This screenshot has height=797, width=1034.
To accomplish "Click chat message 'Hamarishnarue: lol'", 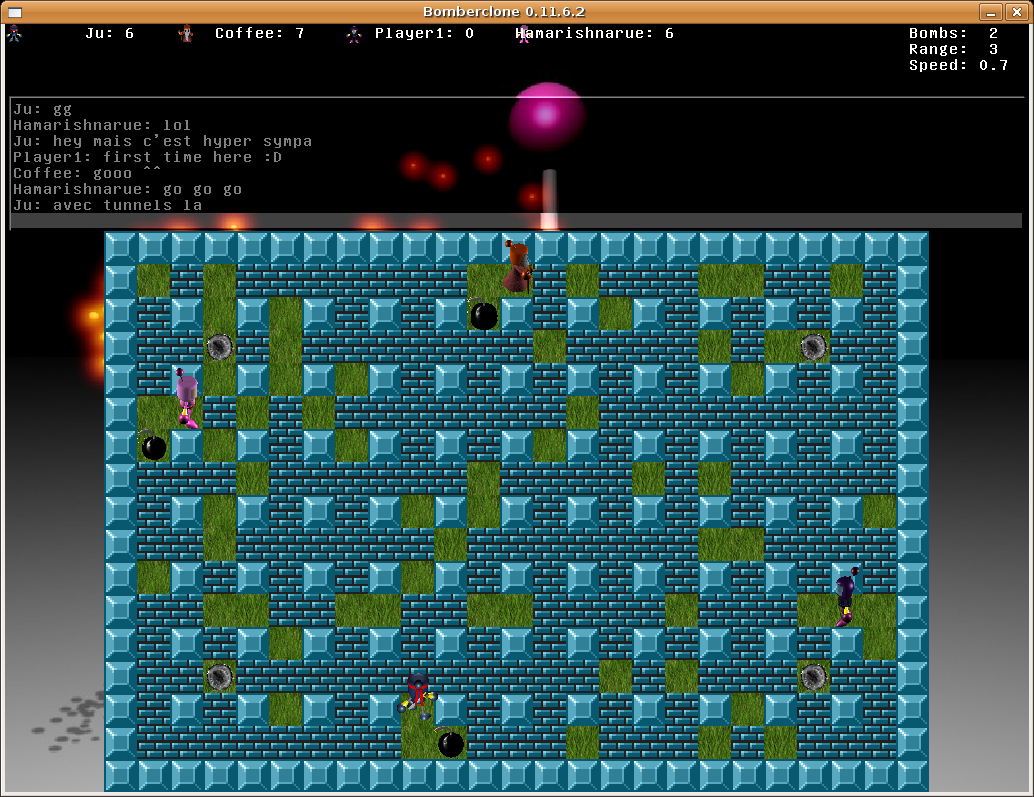I will [102, 125].
